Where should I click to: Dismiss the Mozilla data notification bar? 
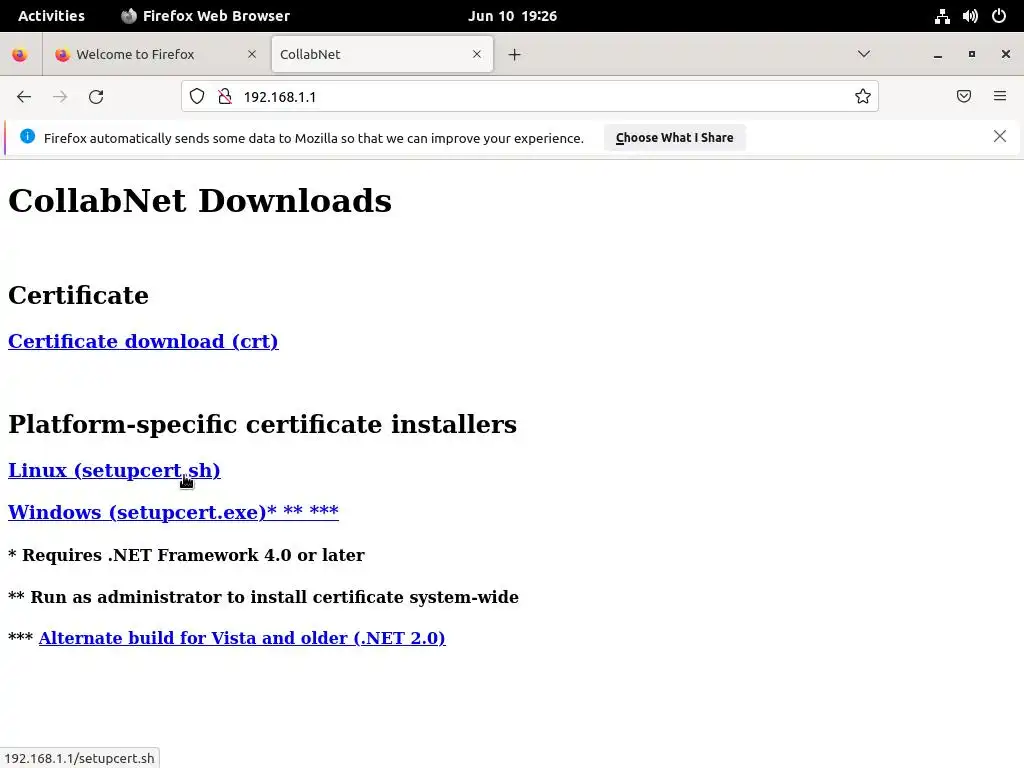point(1000,136)
